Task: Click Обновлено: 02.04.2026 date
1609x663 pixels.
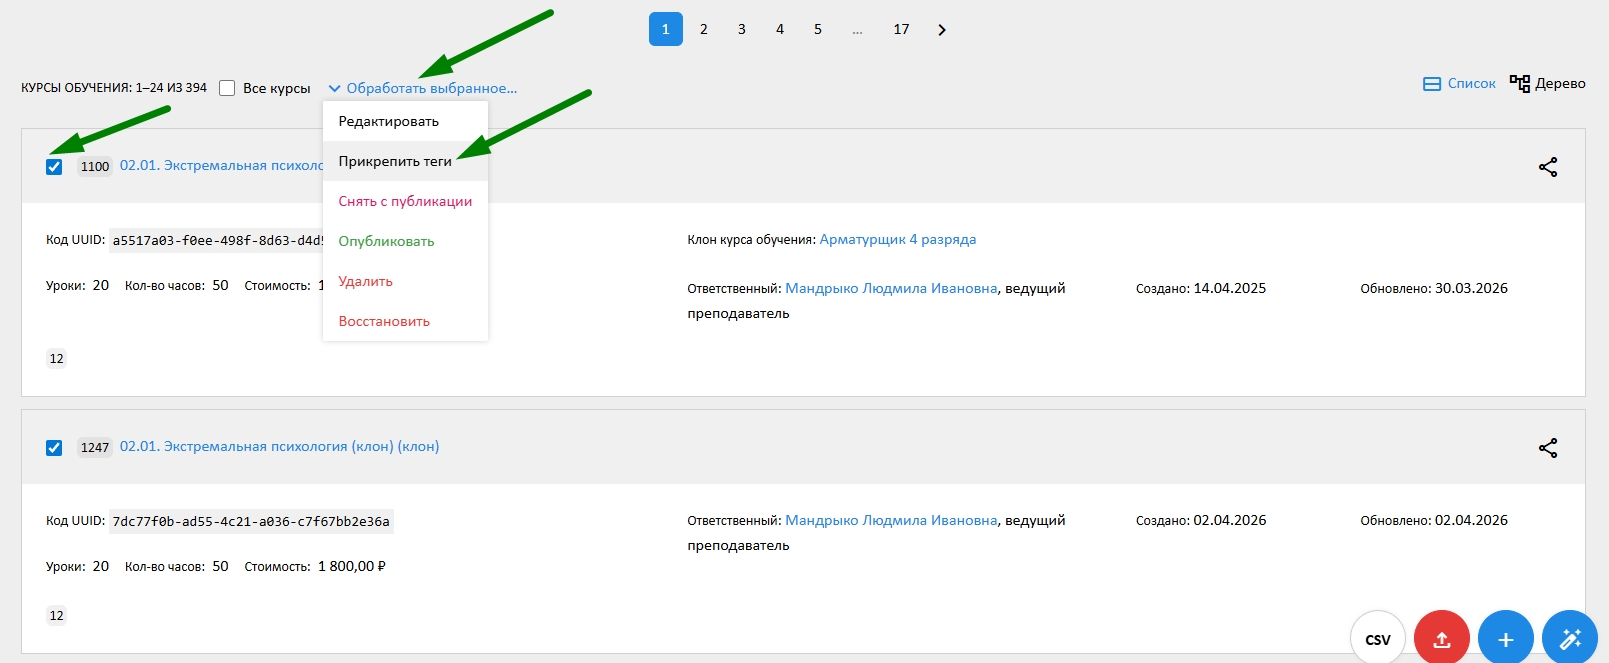Action: (1434, 520)
